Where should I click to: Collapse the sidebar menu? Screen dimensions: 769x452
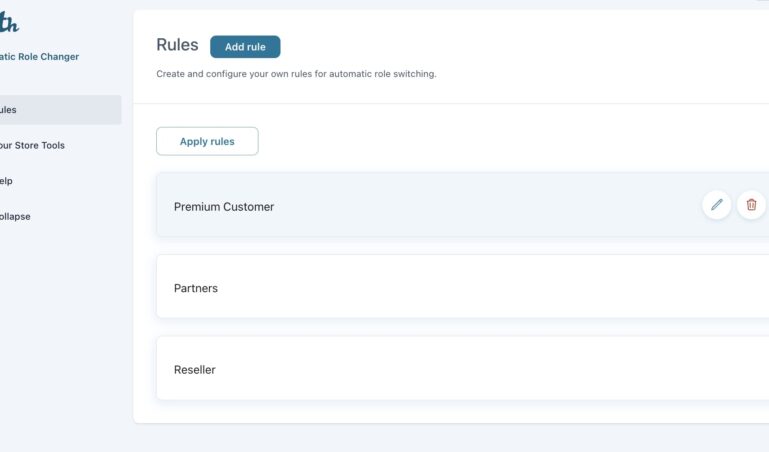point(15,216)
